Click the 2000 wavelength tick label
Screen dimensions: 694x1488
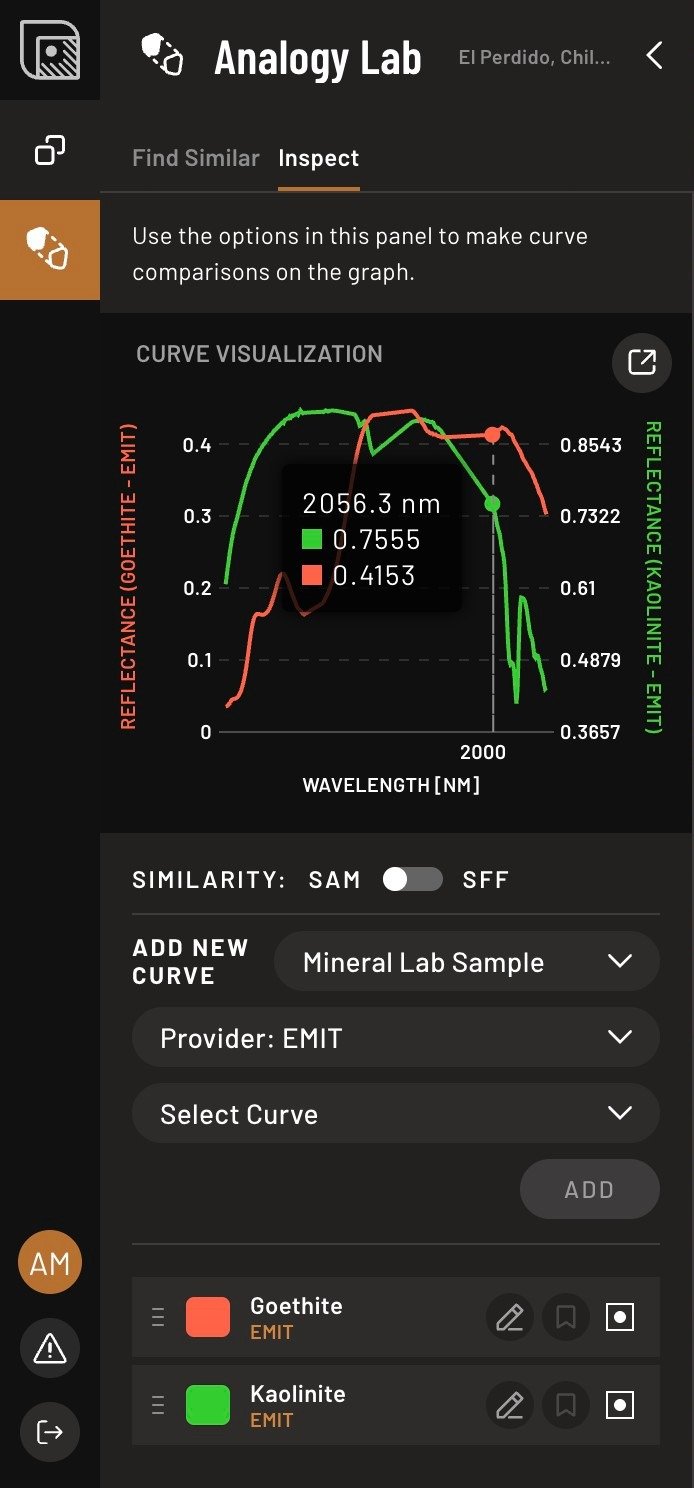pos(483,752)
